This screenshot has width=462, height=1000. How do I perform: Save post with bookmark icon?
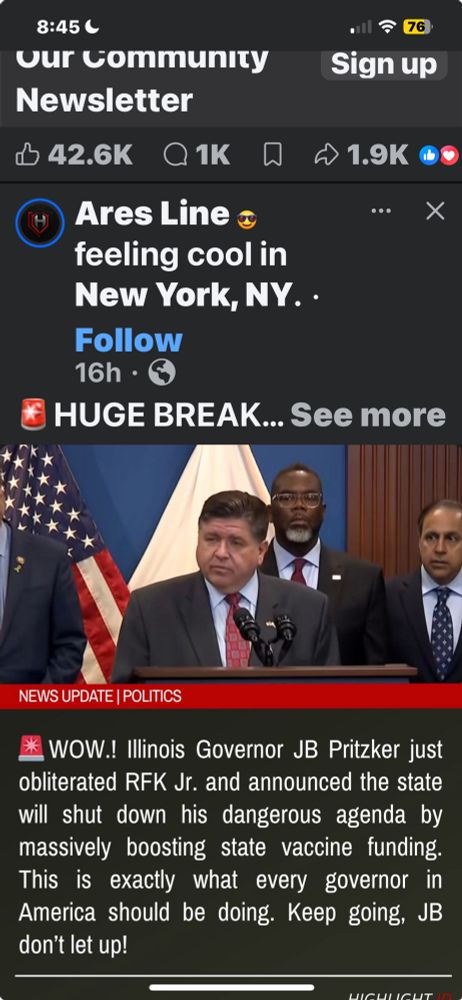coord(272,154)
